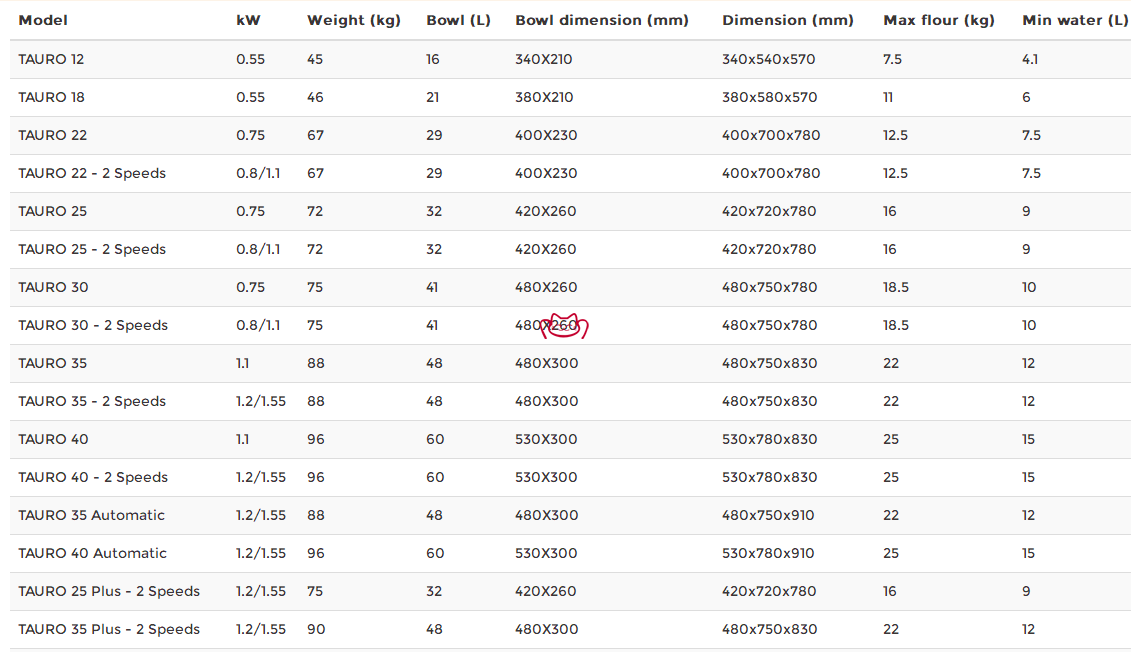Viewport: 1131px width, 652px height.
Task: Click bowl dimension 380X210
Action: point(544,97)
